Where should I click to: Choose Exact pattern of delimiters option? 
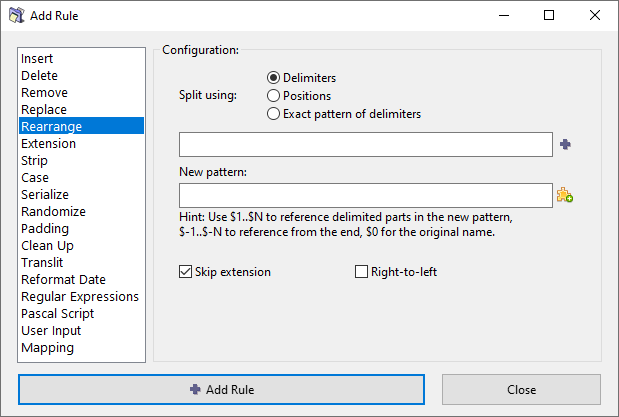click(x=273, y=114)
